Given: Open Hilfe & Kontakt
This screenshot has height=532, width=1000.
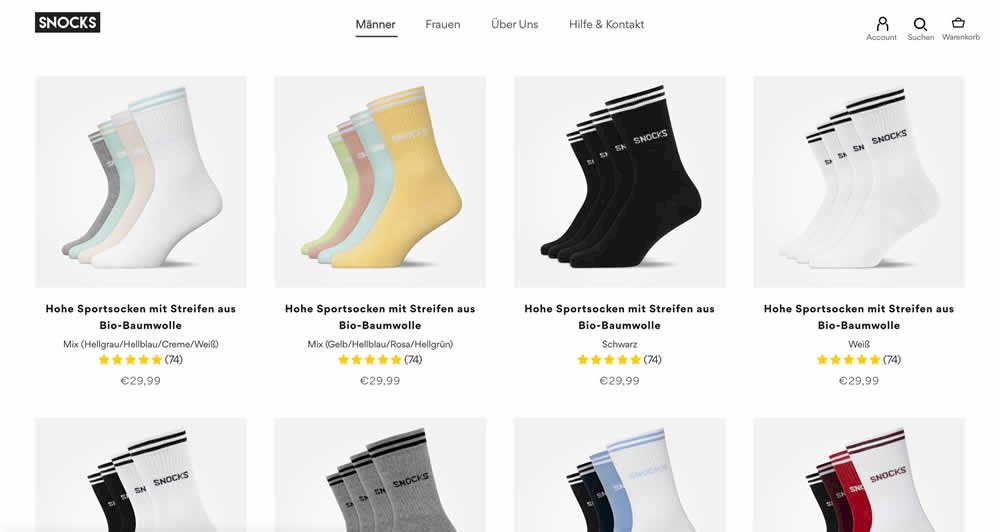Looking at the screenshot, I should (607, 24).
